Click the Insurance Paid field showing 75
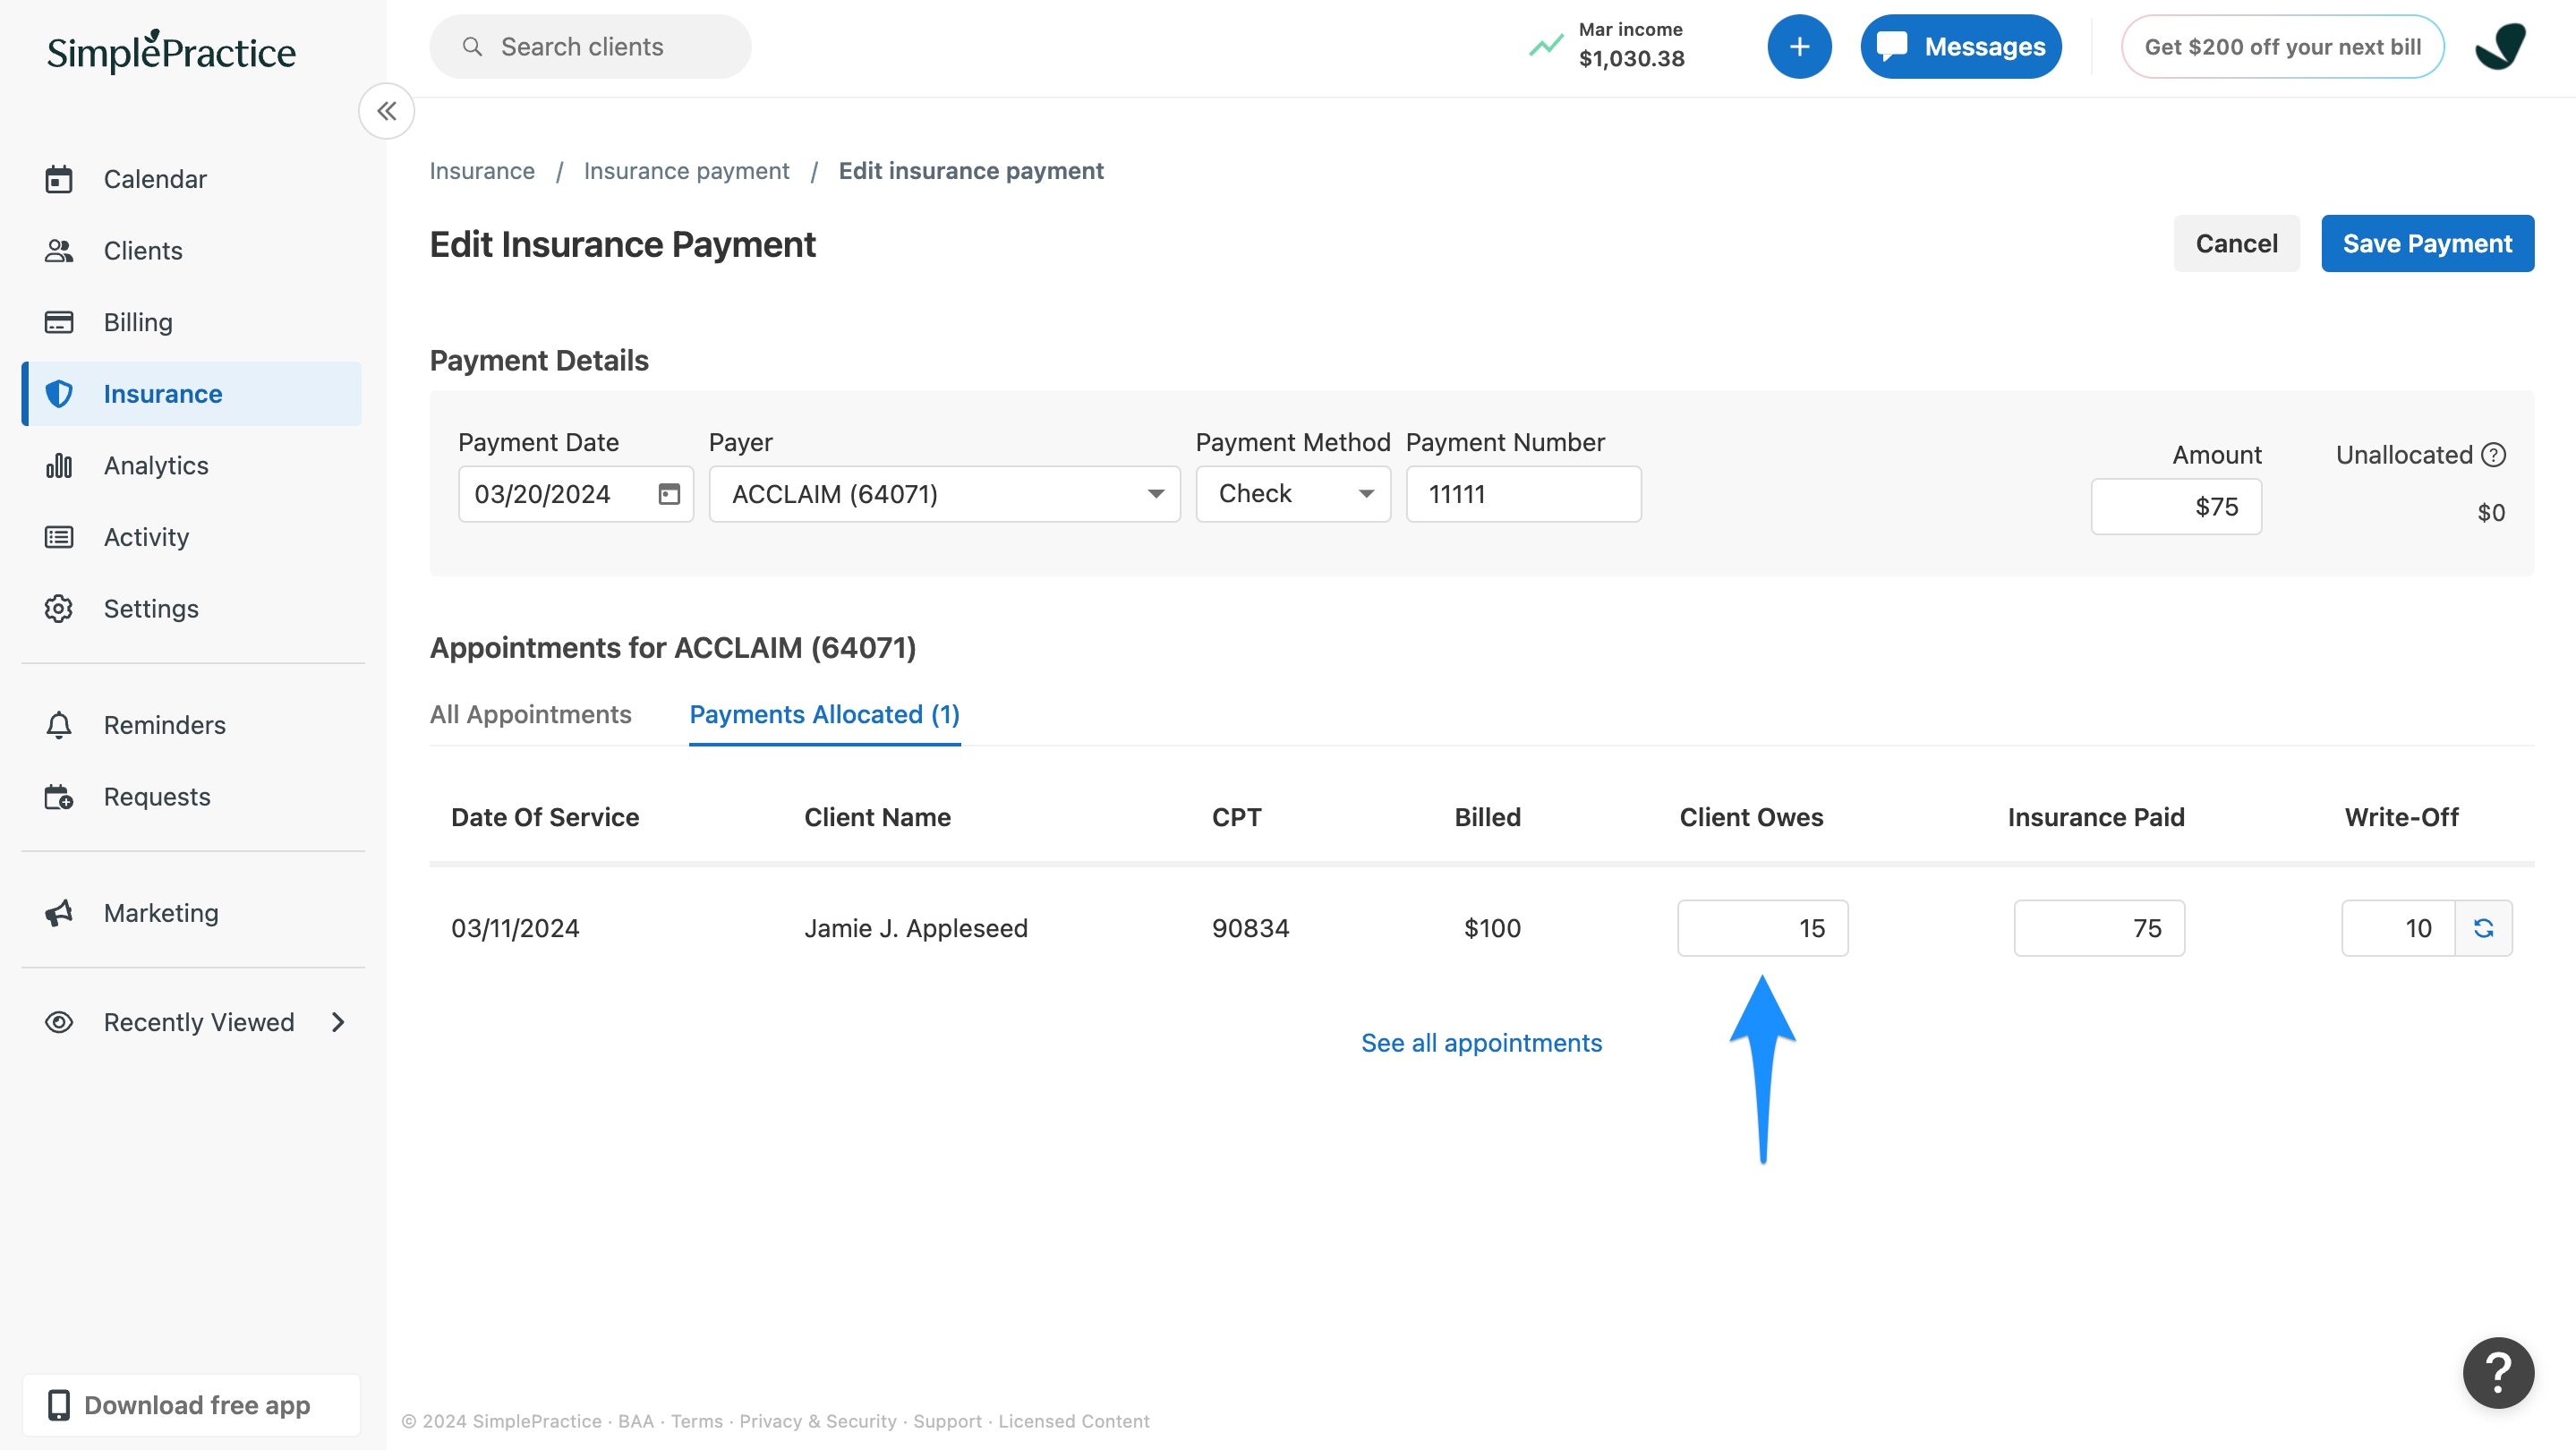Screen dimensions: 2576x1450 click(2099, 928)
